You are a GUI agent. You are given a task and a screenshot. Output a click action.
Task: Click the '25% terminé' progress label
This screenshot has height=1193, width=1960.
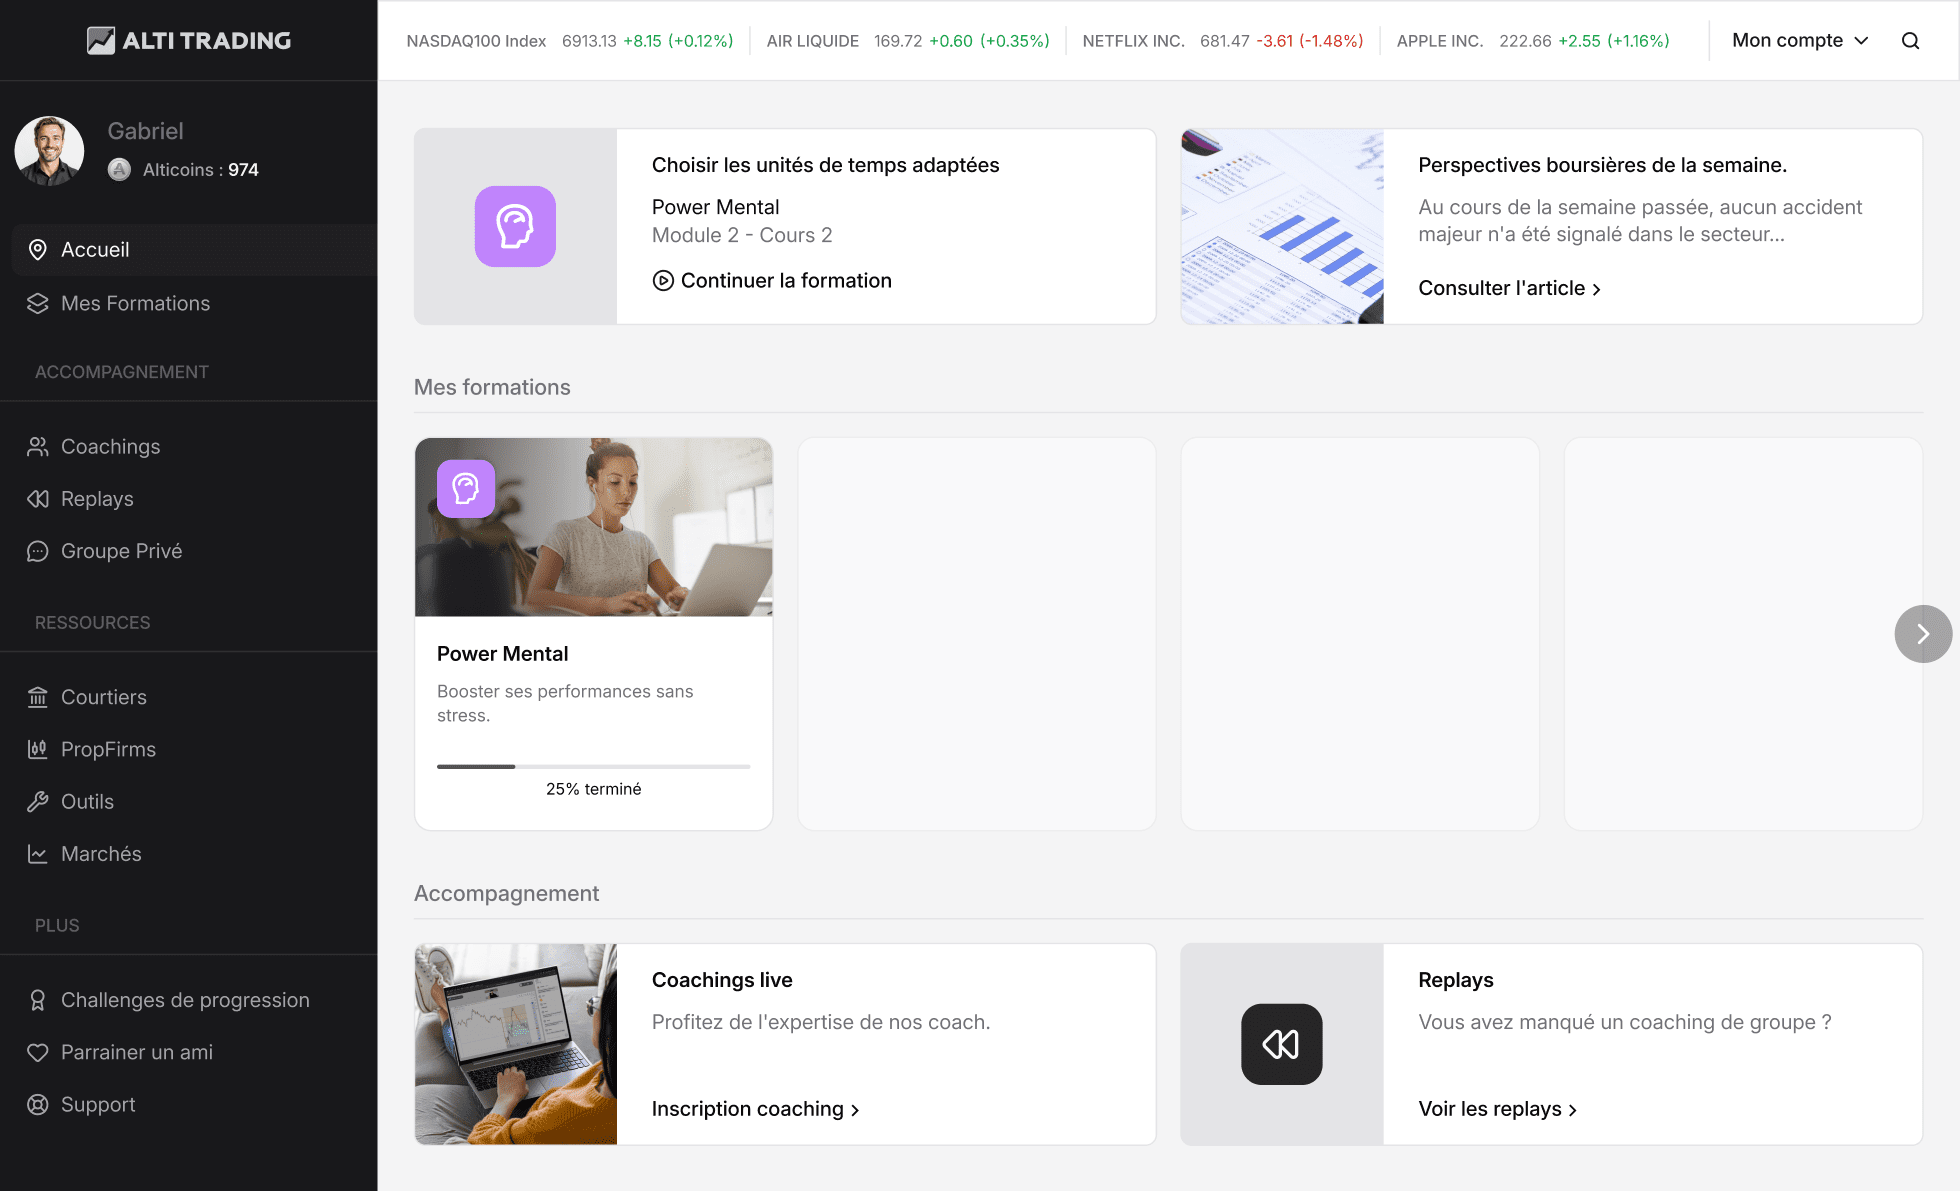click(594, 789)
